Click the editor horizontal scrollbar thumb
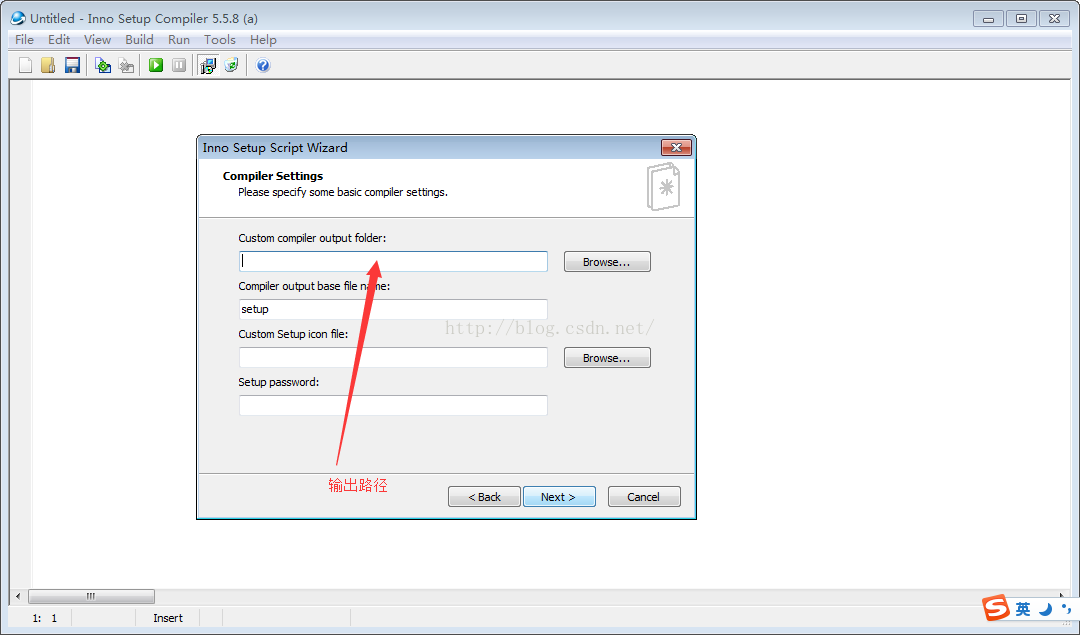This screenshot has height=635, width=1080. tap(91, 596)
